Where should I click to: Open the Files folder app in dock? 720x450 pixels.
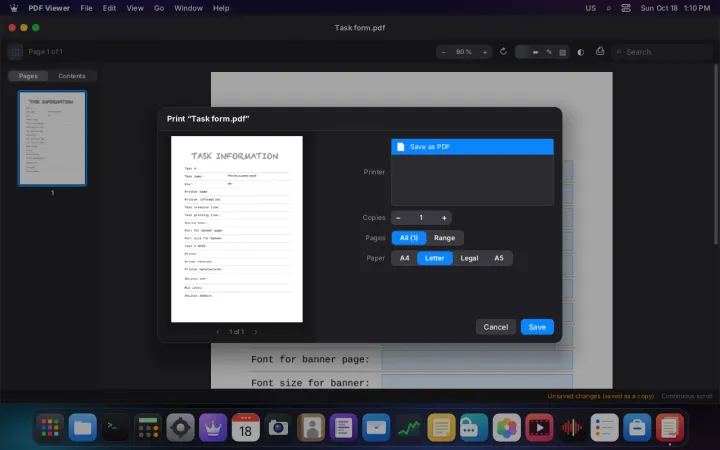tap(83, 428)
